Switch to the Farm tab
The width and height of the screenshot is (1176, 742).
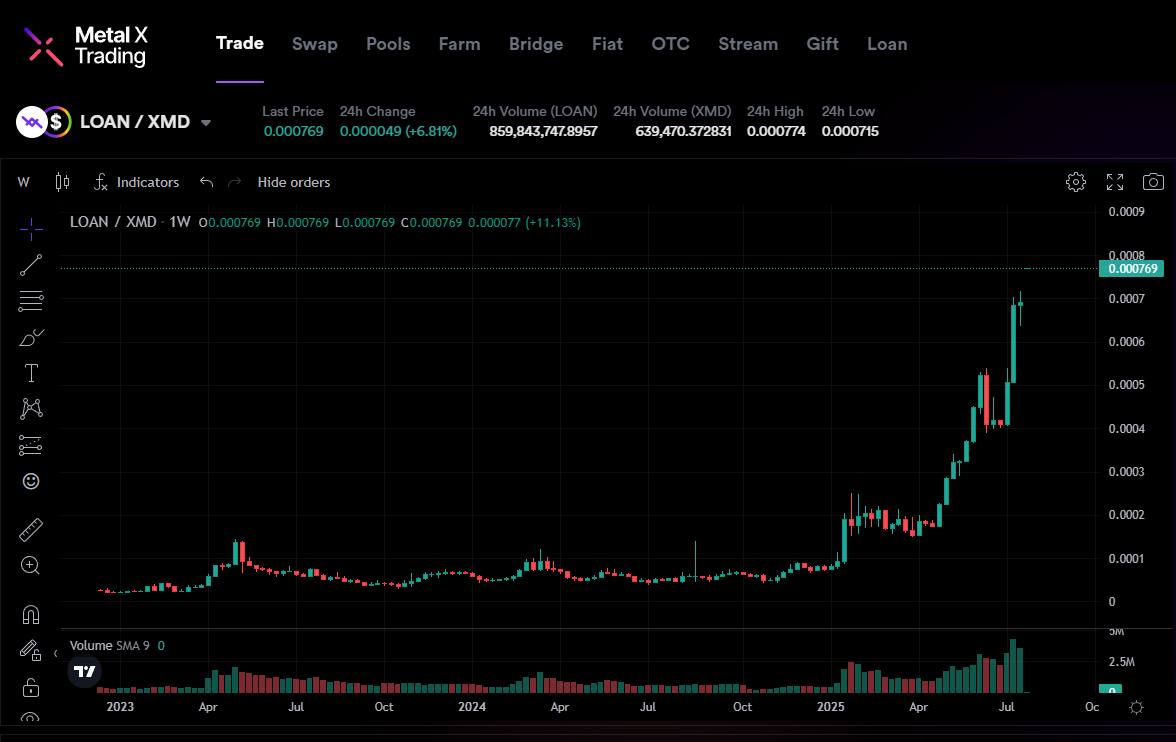[x=459, y=44]
